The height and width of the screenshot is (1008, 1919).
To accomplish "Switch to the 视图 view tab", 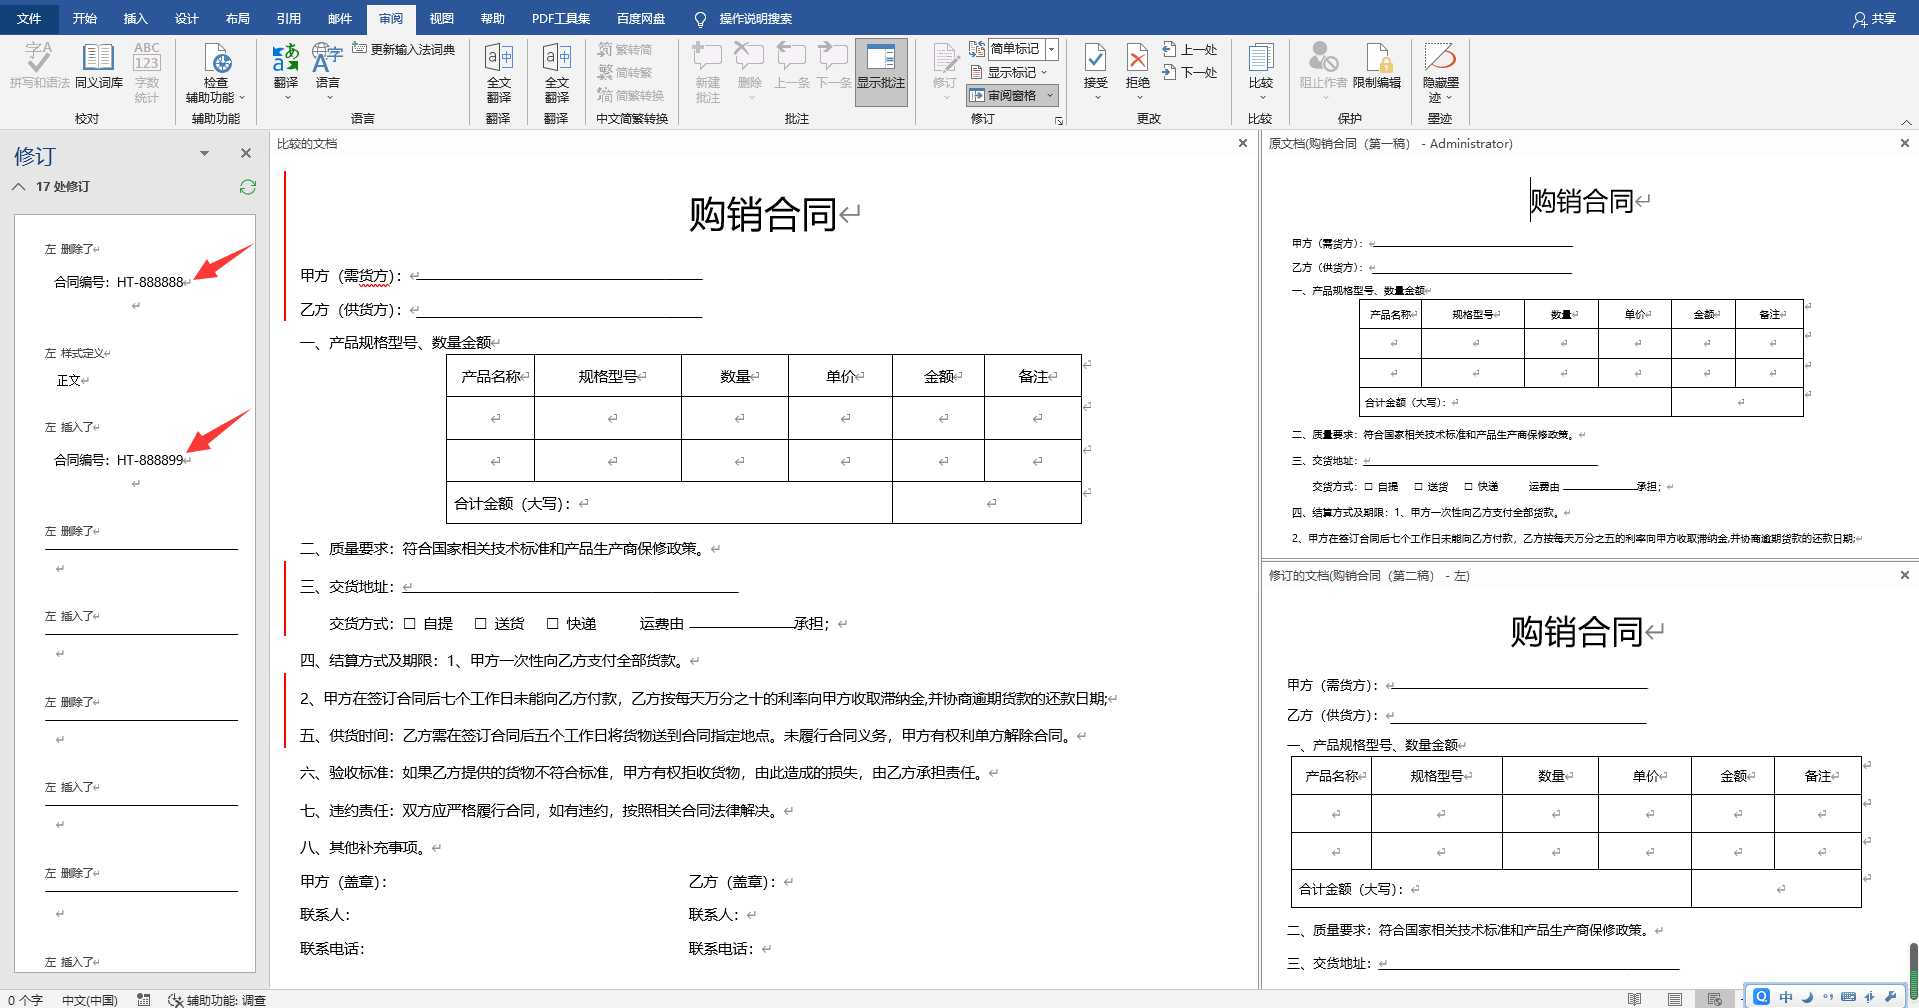I will click(x=441, y=19).
